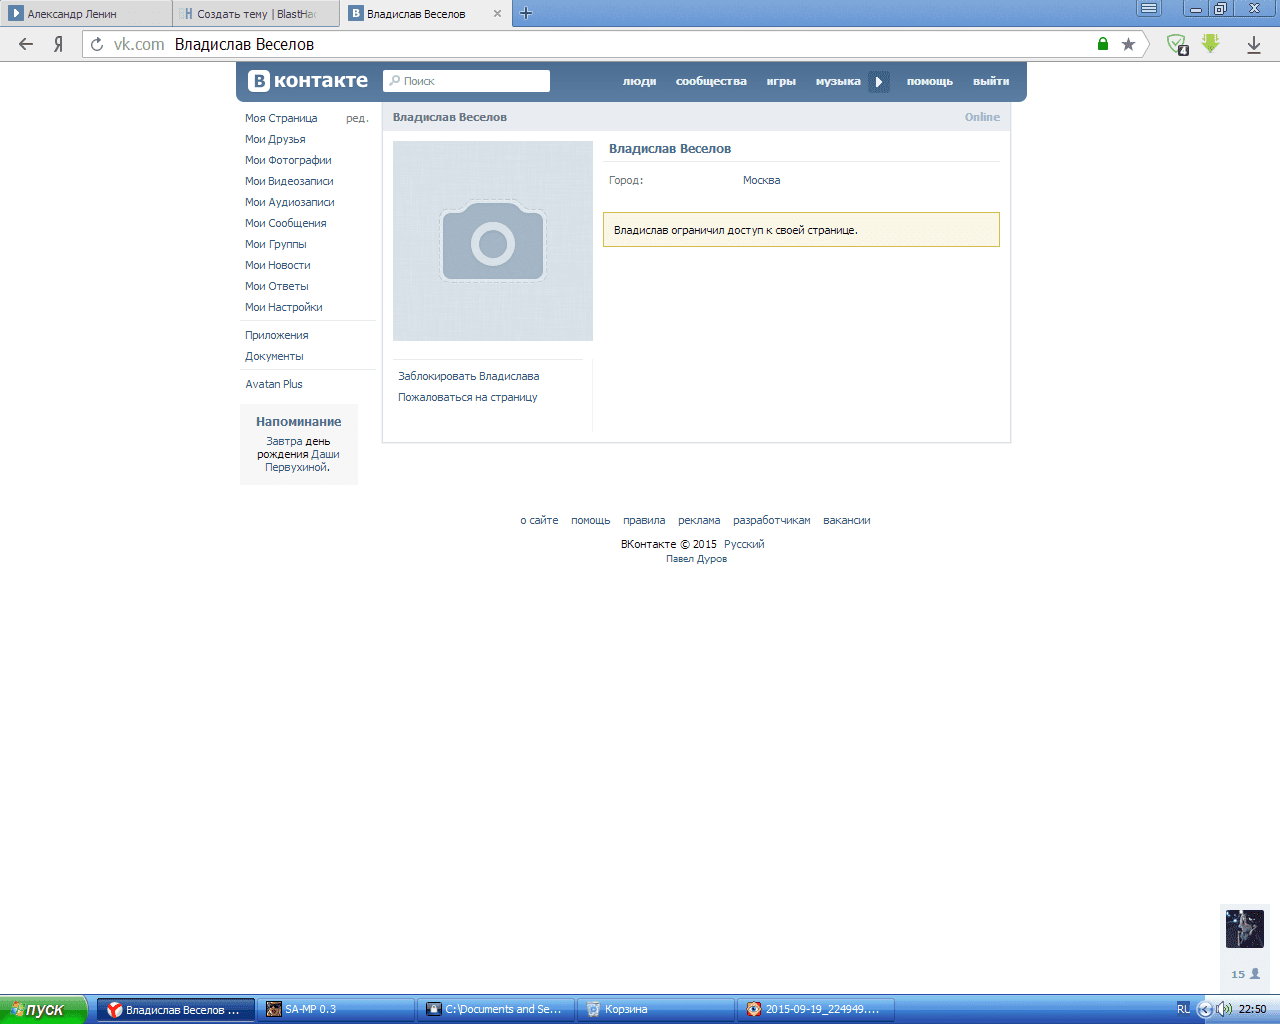Bookmark page with the star icon

click(x=1128, y=44)
